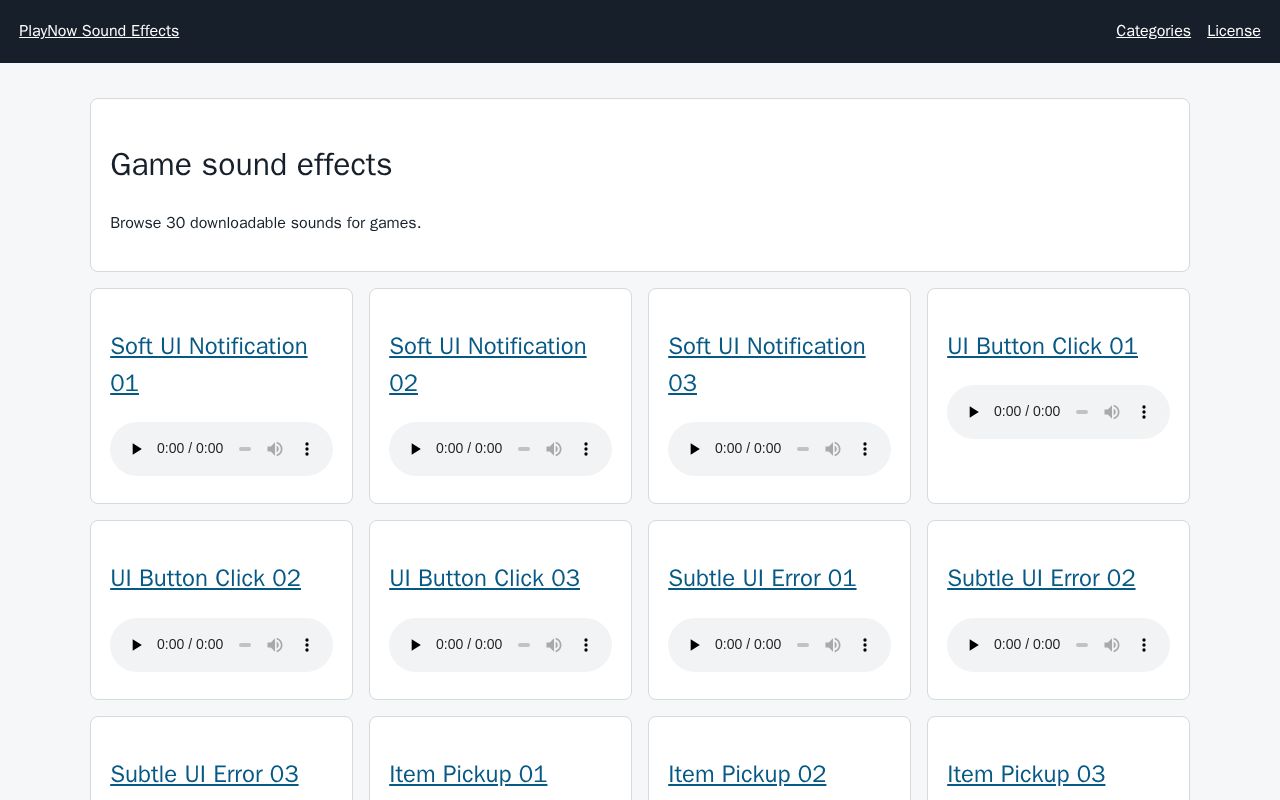Open more options for UI Button Click 01
The height and width of the screenshot is (800, 1280).
1144,412
